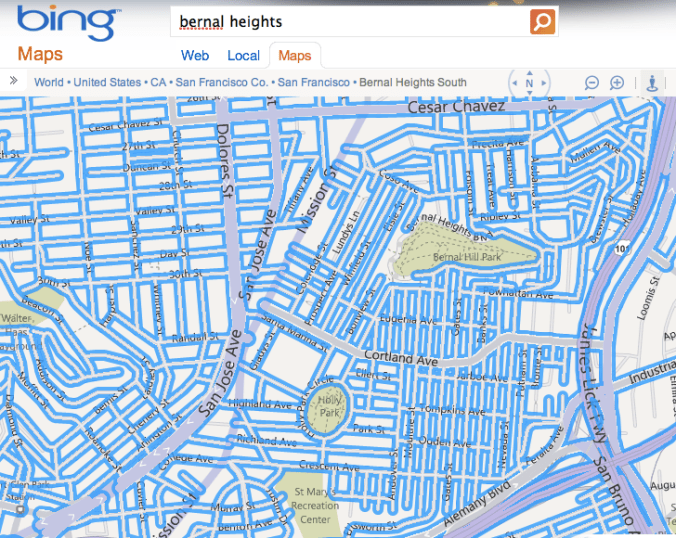The height and width of the screenshot is (538, 676).
Task: Click the San Francisco breadcrumb link
Action: tap(313, 82)
